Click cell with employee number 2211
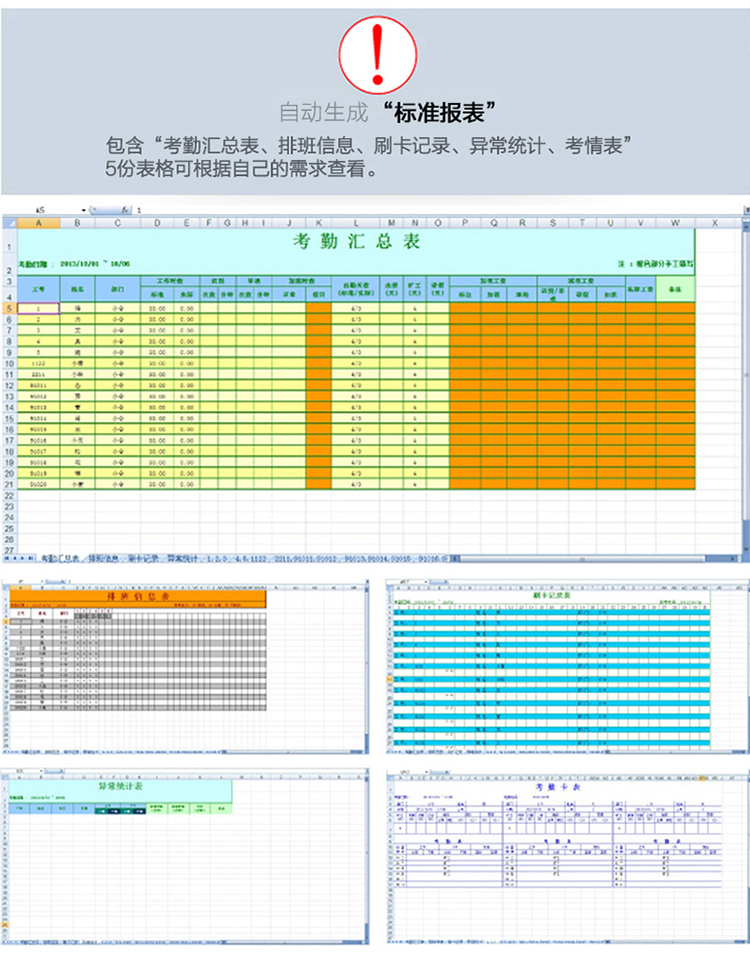The height and width of the screenshot is (958, 750). click(x=38, y=375)
